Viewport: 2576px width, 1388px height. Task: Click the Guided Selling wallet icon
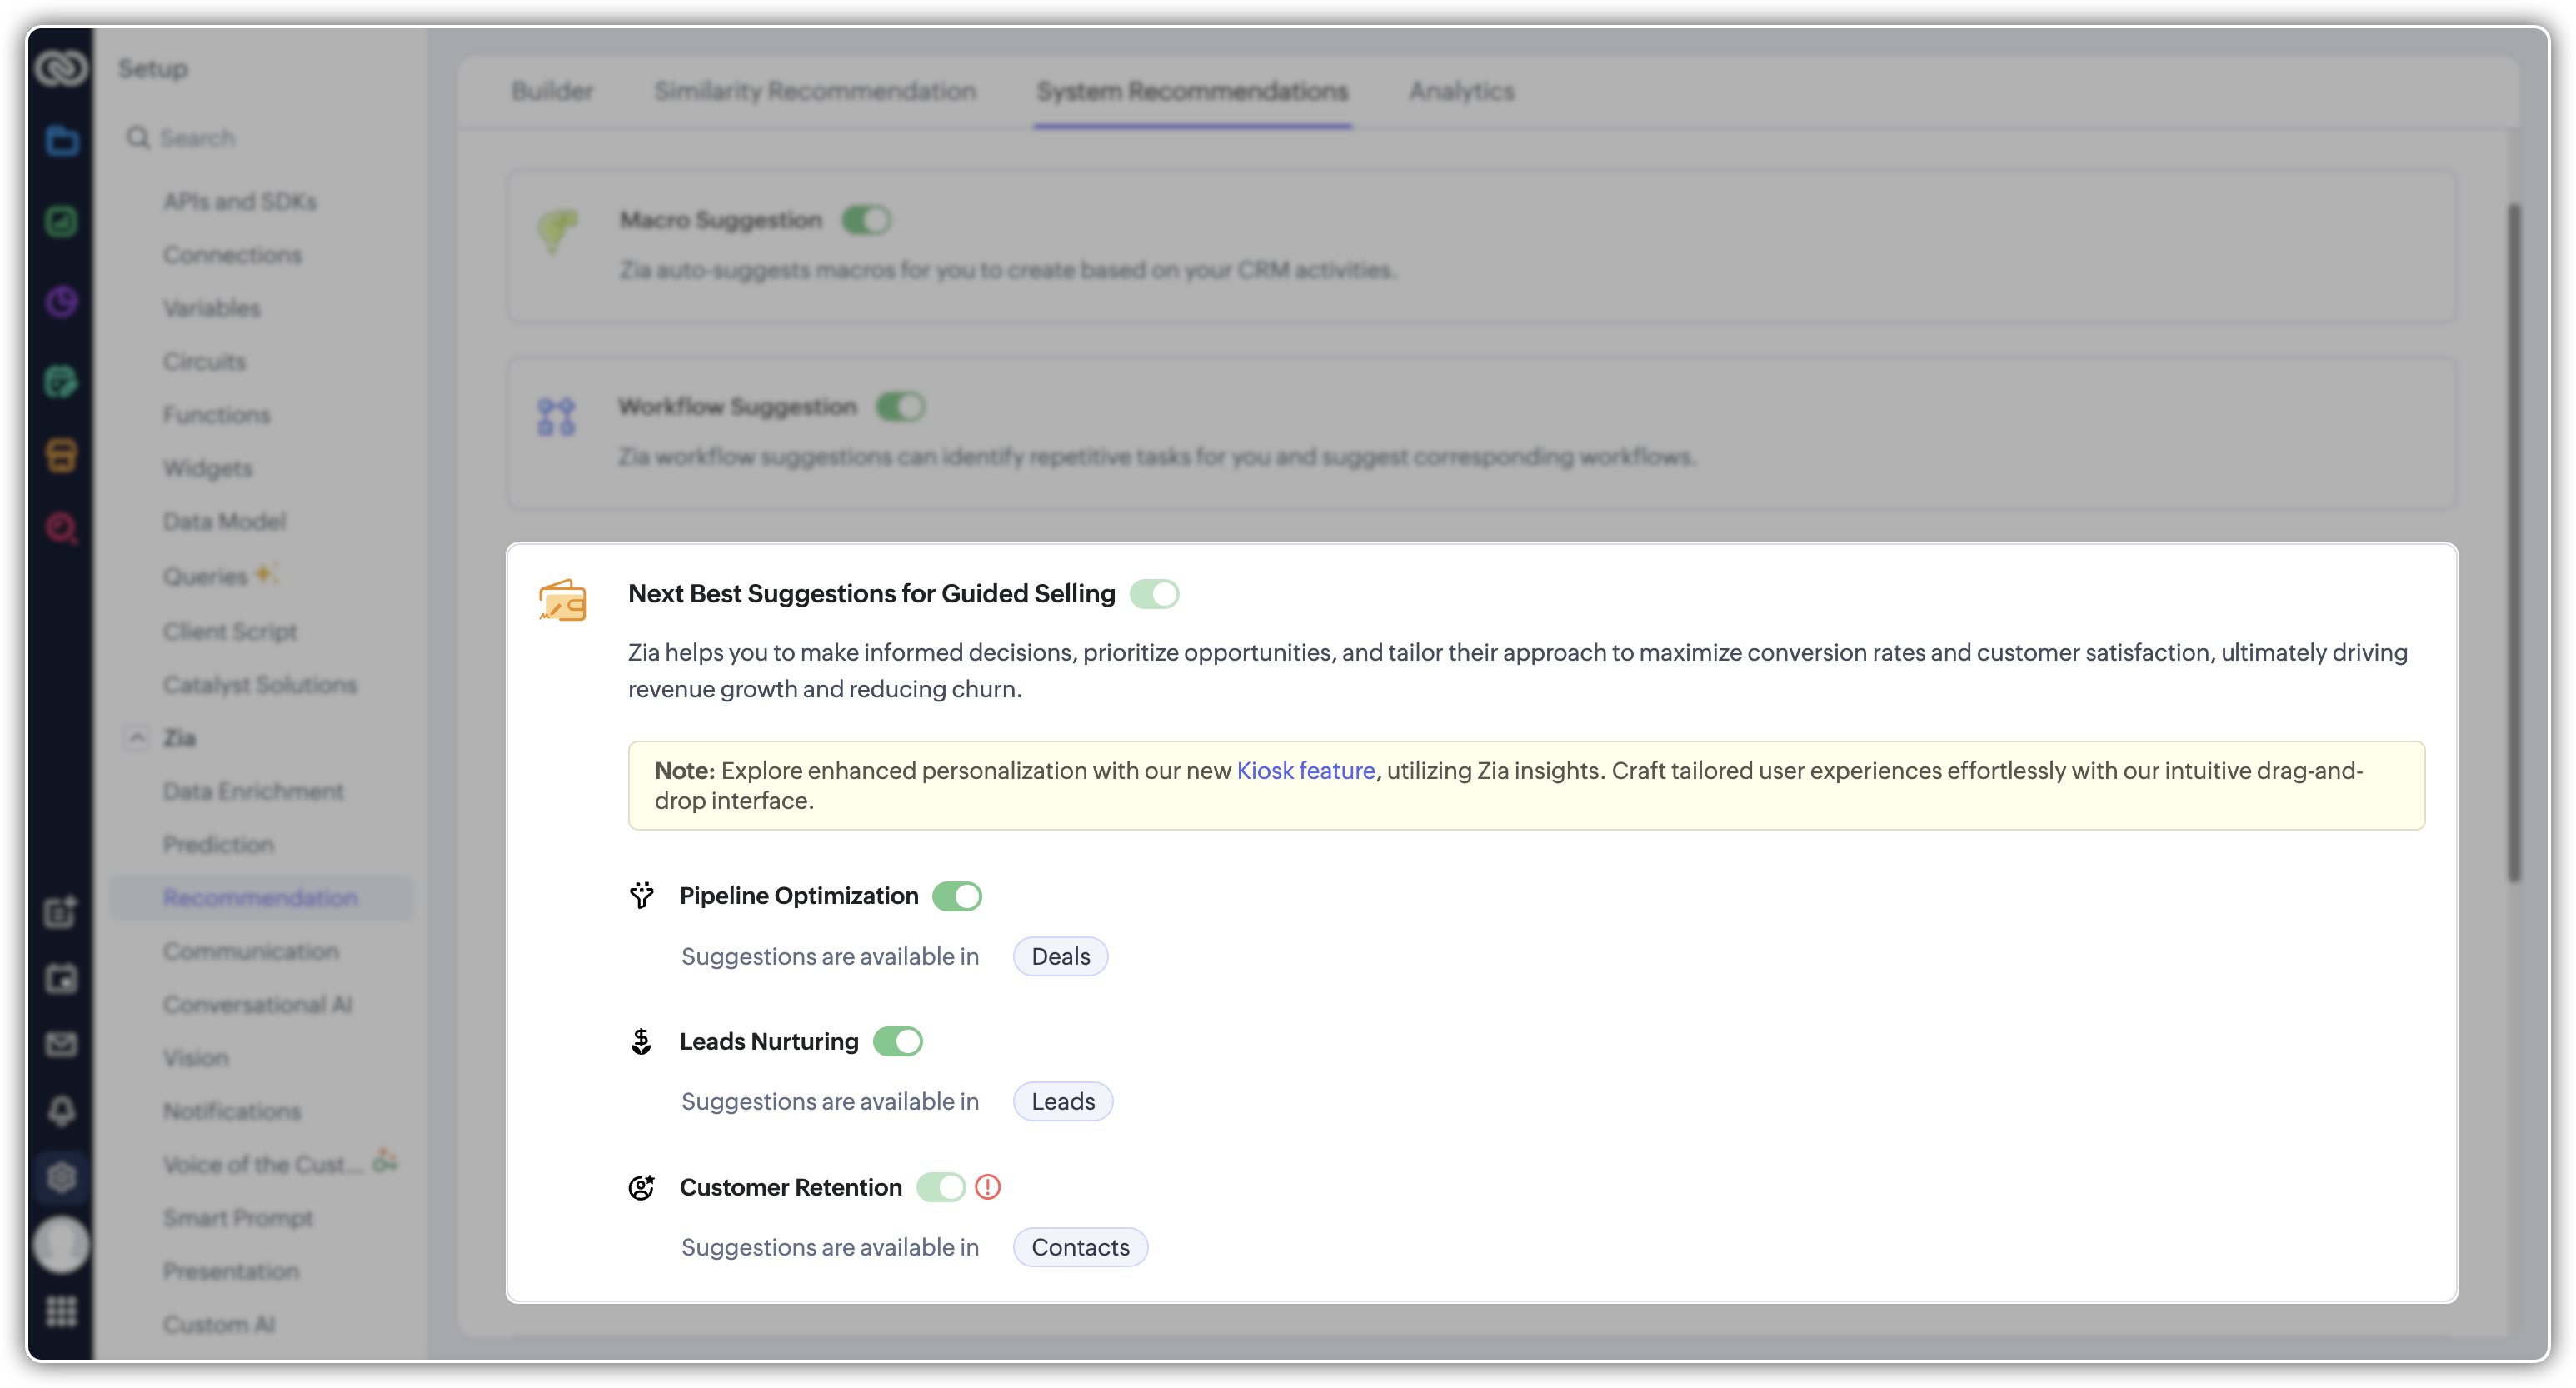tap(563, 601)
